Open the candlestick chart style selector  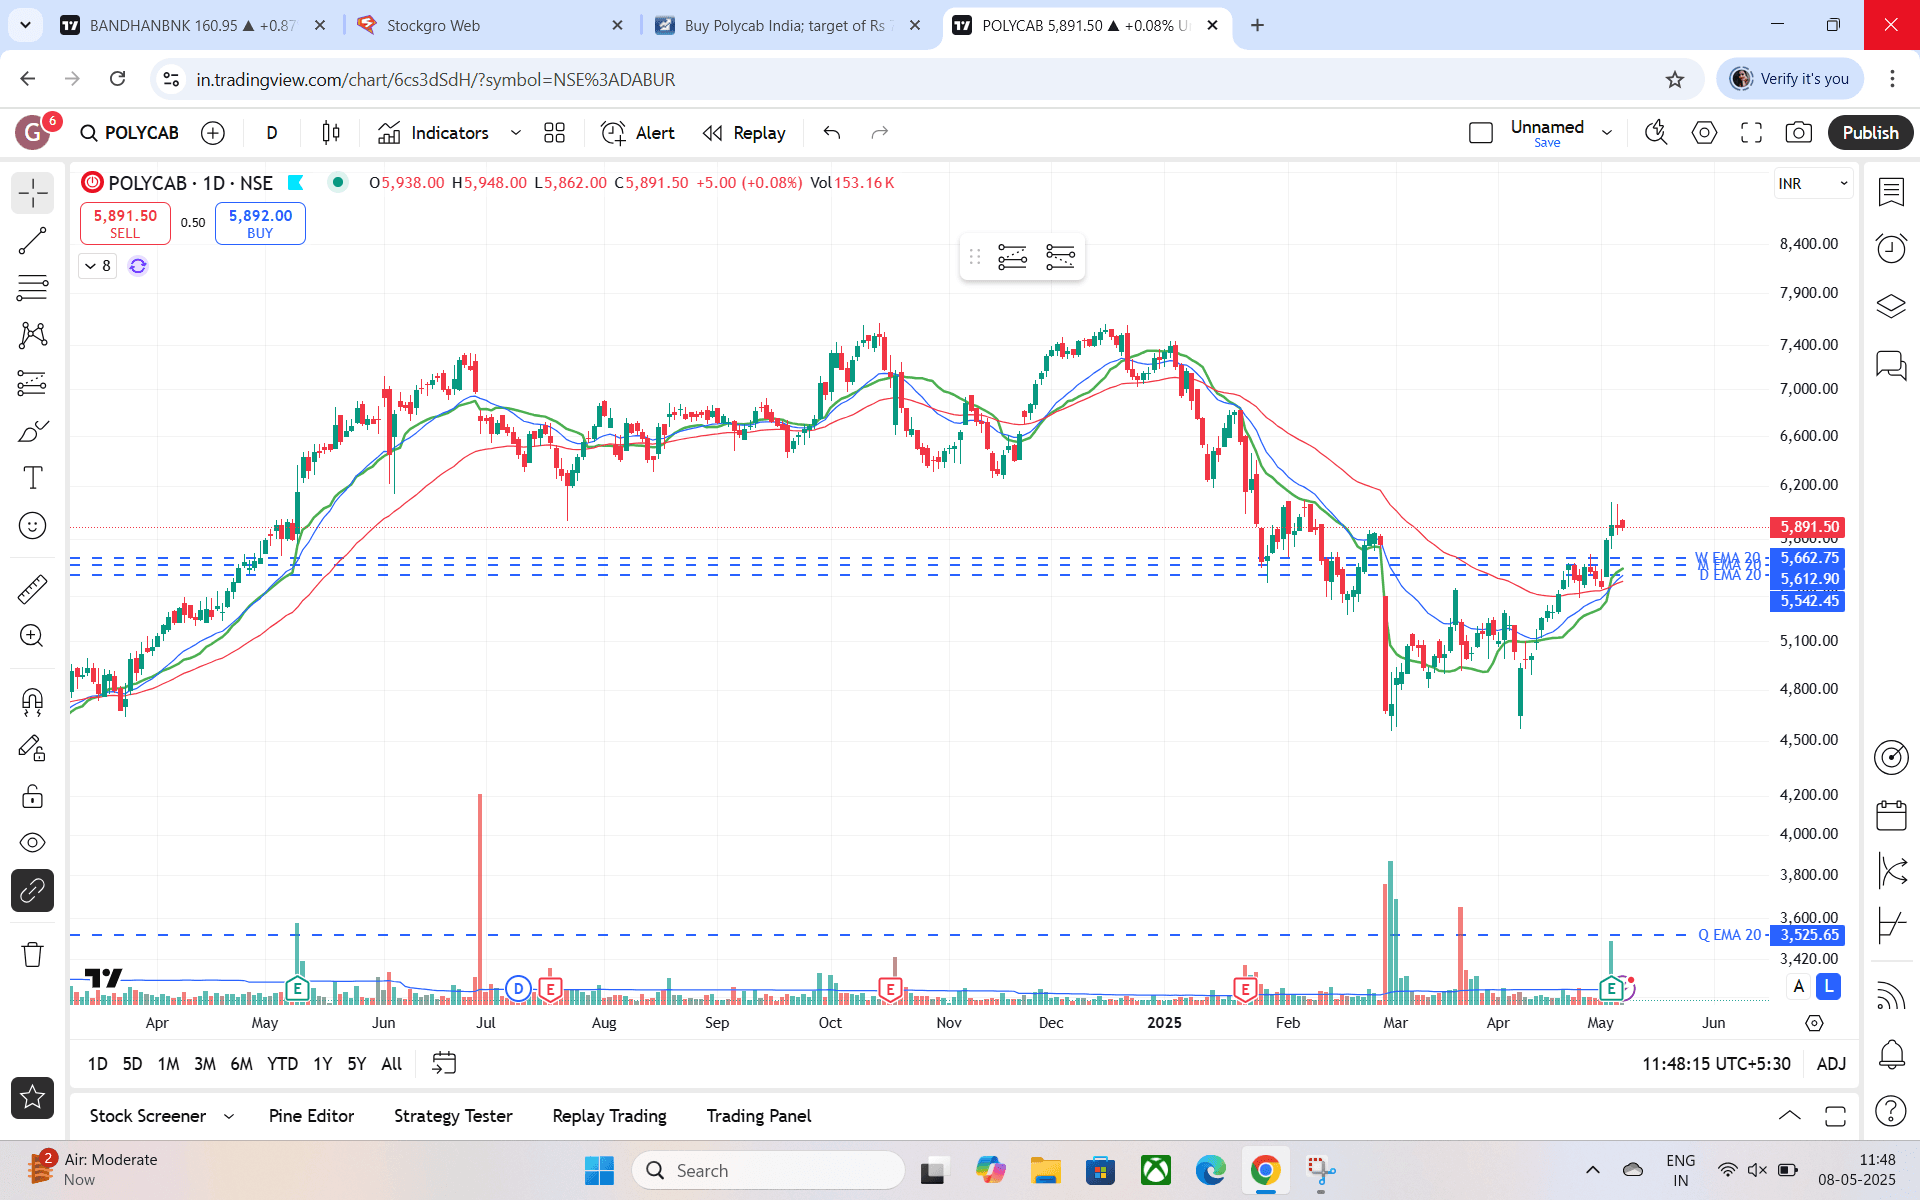coord(331,133)
